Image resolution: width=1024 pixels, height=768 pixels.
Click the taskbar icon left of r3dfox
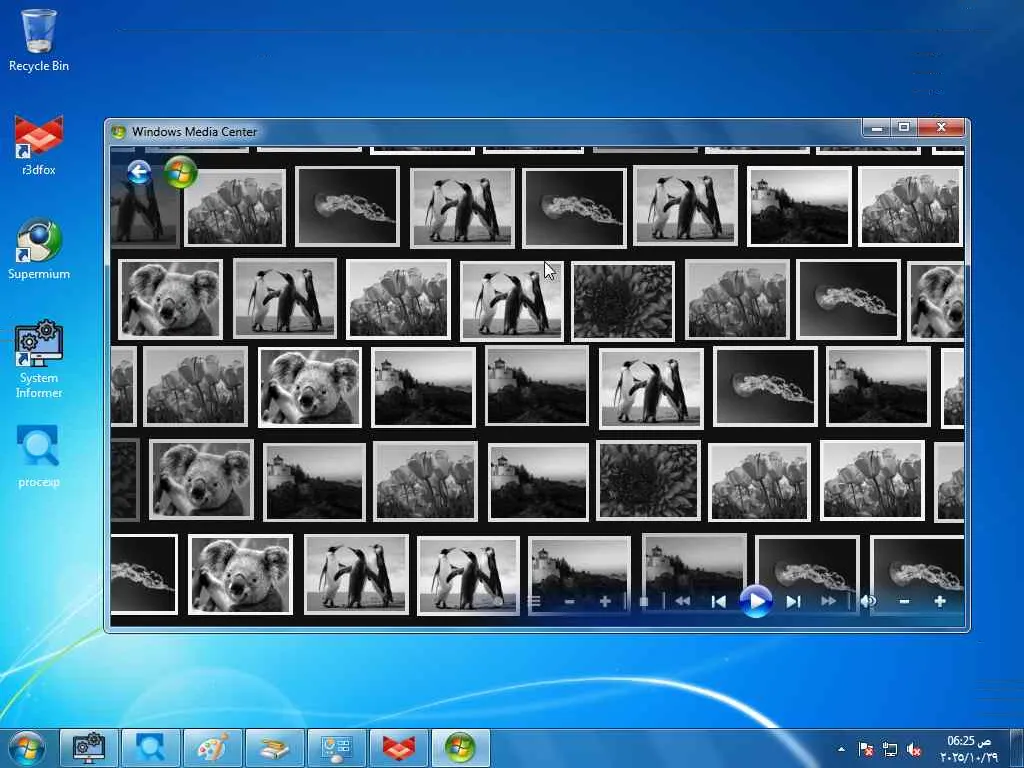[x=337, y=748]
